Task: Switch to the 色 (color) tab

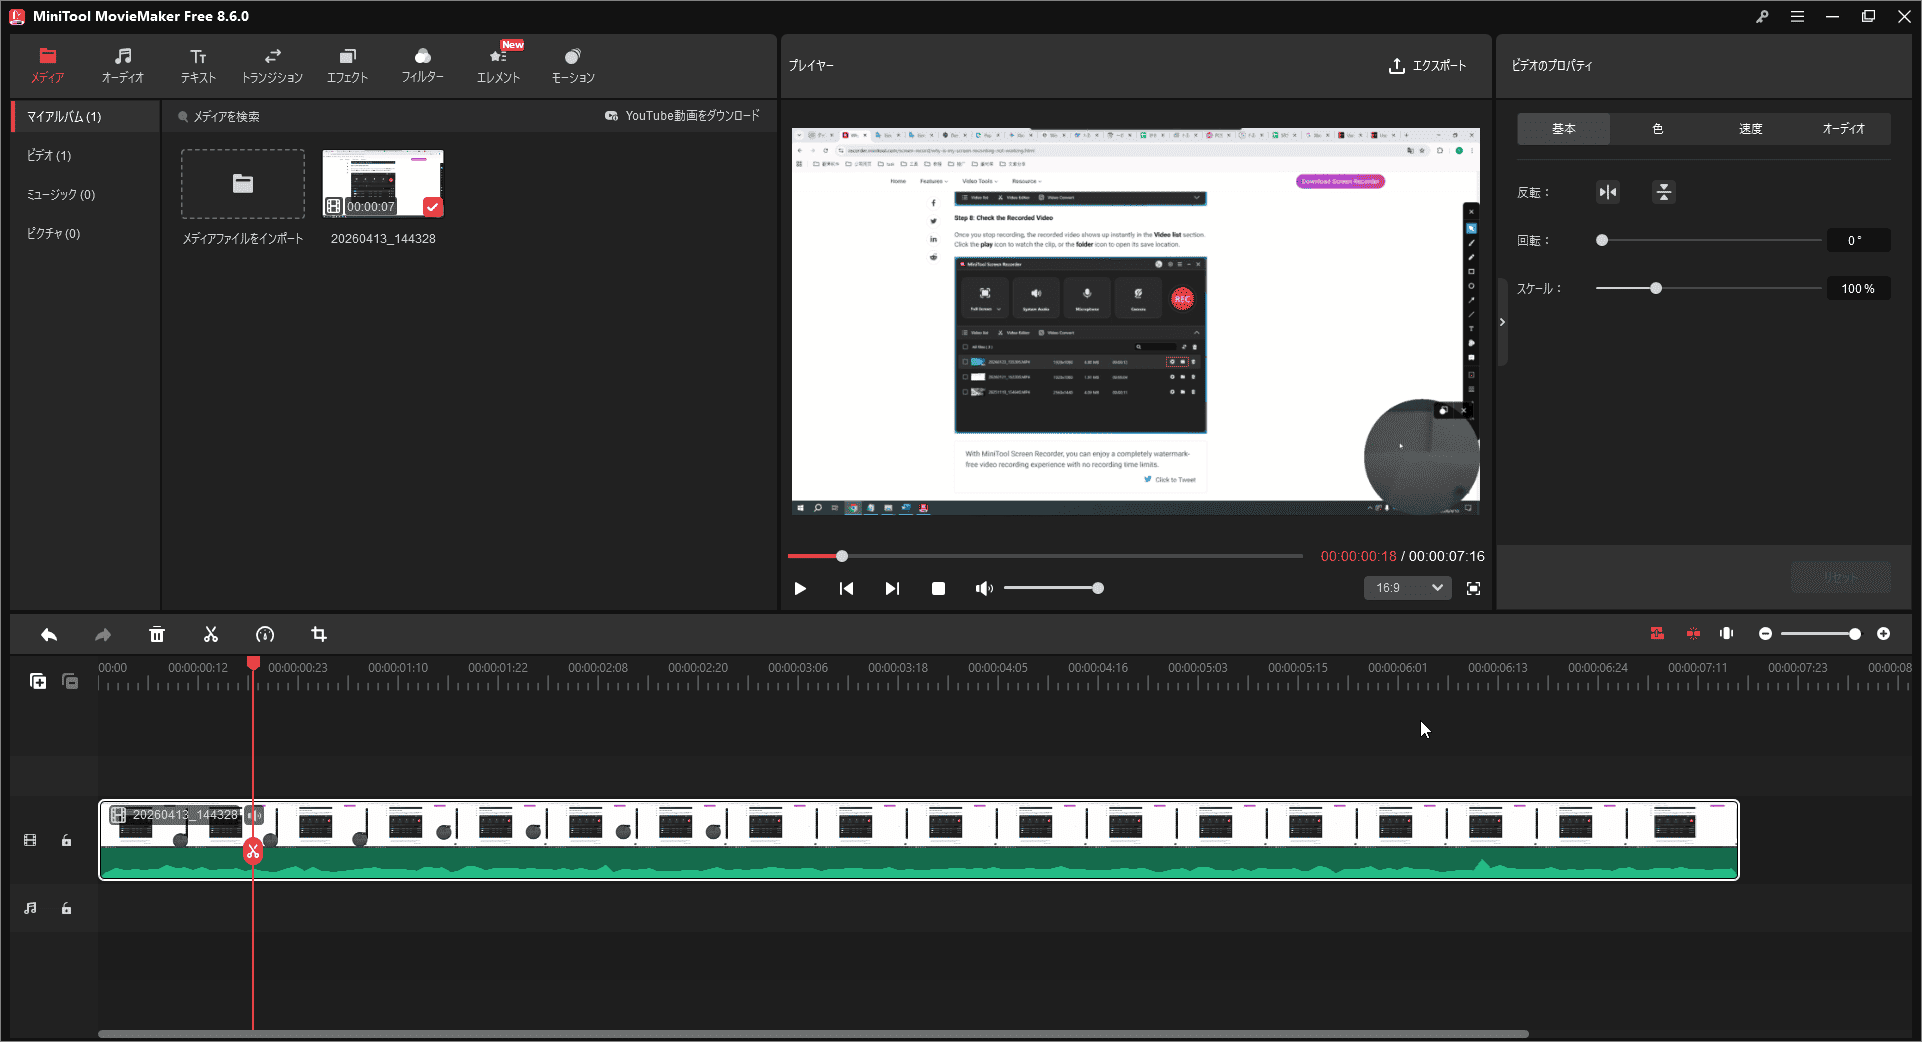Action: click(1657, 128)
